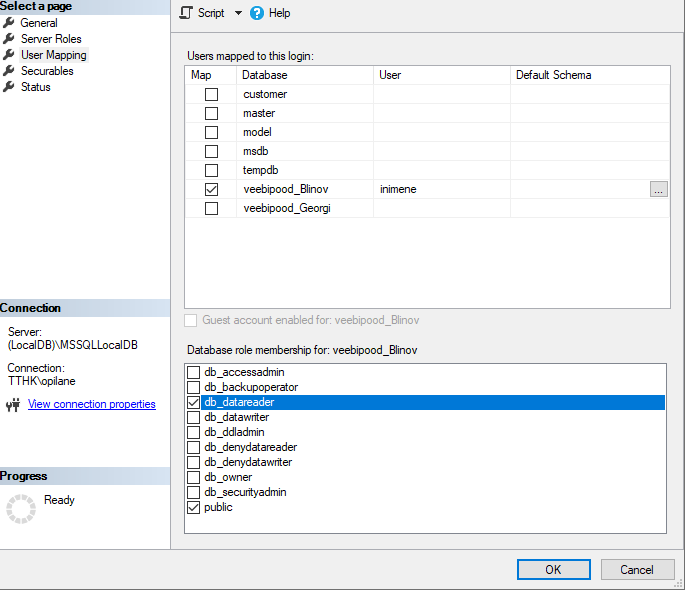Screen dimensions: 685x590
Task: Click the Script scroll icon
Action: point(186,13)
